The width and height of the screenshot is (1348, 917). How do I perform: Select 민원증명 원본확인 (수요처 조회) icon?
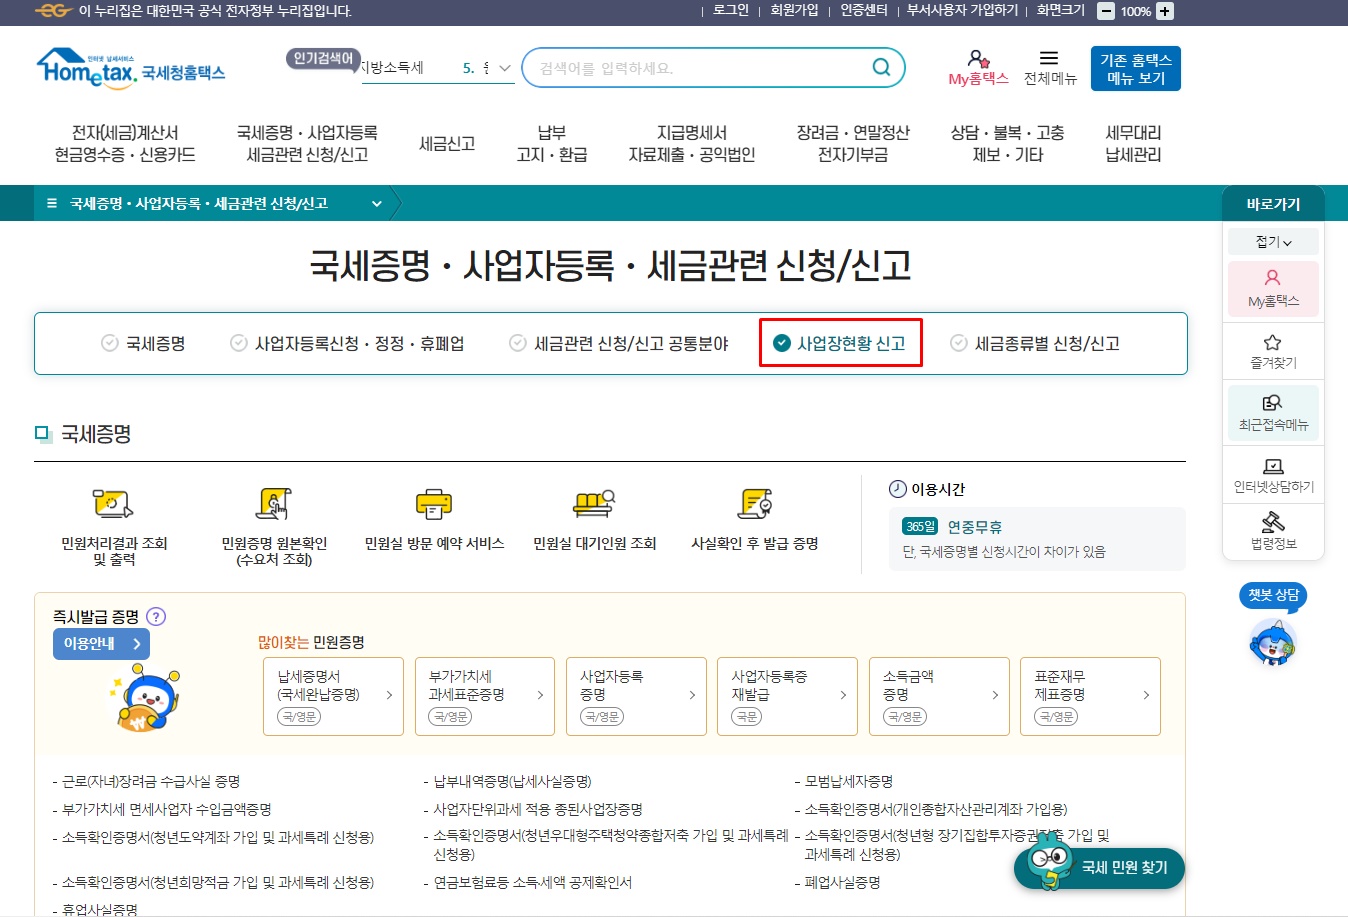pyautogui.click(x=272, y=507)
